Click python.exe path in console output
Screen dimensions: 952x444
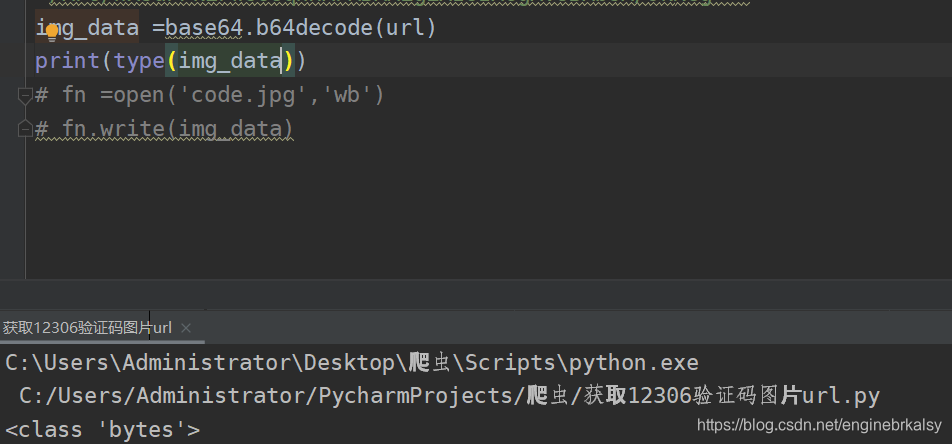tap(352, 363)
